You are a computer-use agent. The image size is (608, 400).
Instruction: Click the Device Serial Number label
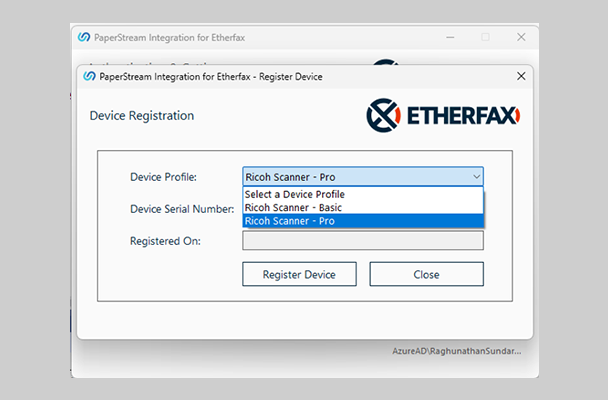[182, 209]
